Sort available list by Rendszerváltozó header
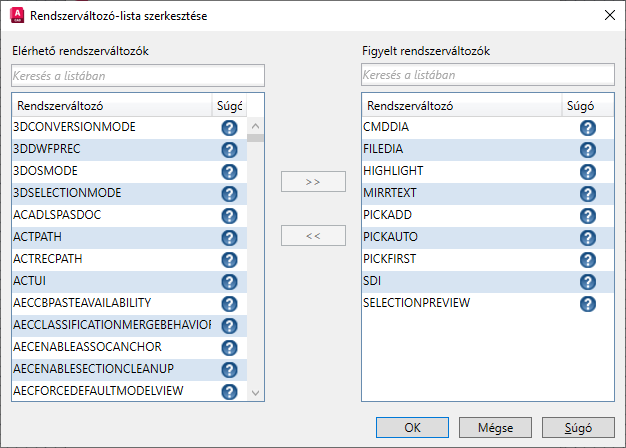The height and width of the screenshot is (448, 626). coord(110,105)
